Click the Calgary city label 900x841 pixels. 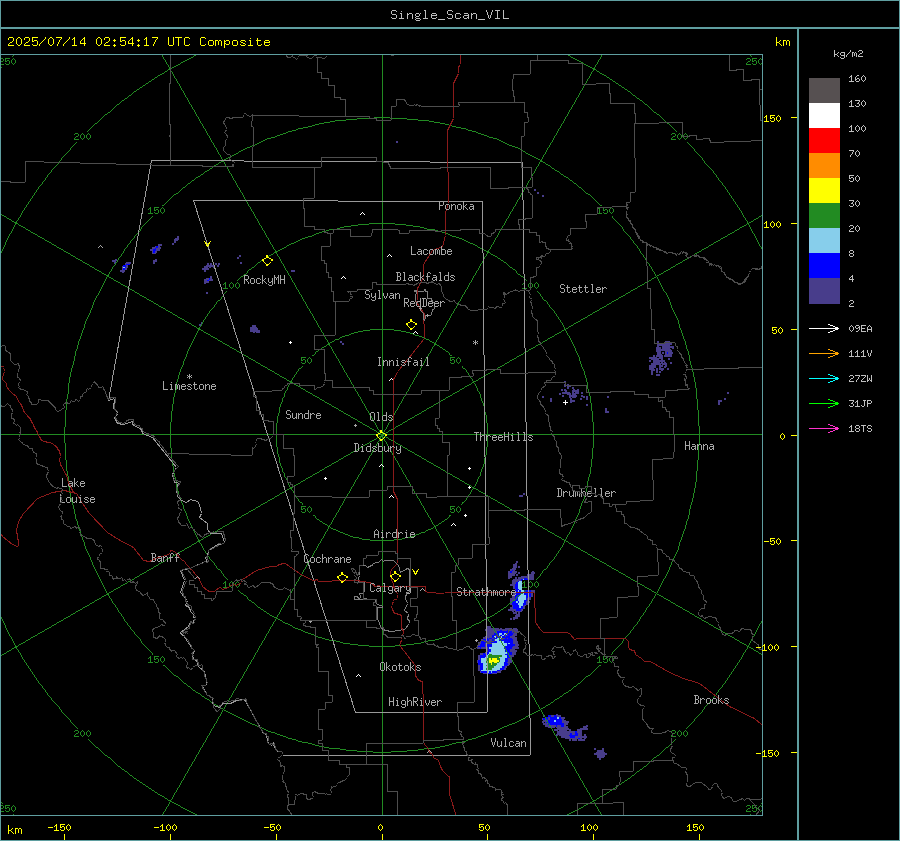[390, 588]
